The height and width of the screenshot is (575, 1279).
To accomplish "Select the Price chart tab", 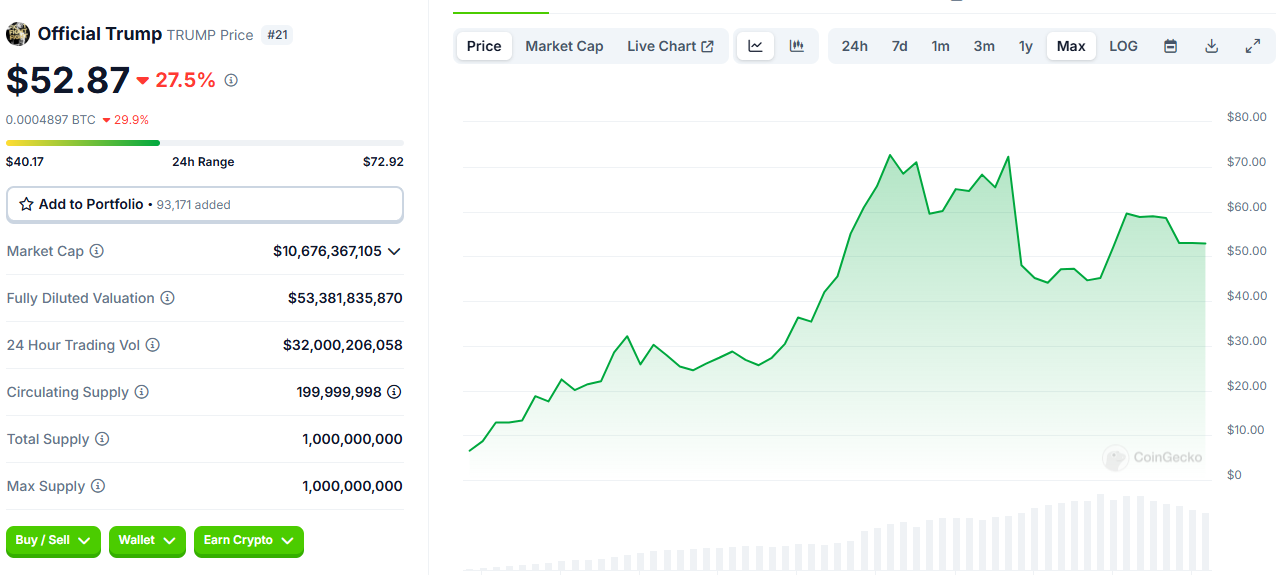I will click(x=484, y=46).
